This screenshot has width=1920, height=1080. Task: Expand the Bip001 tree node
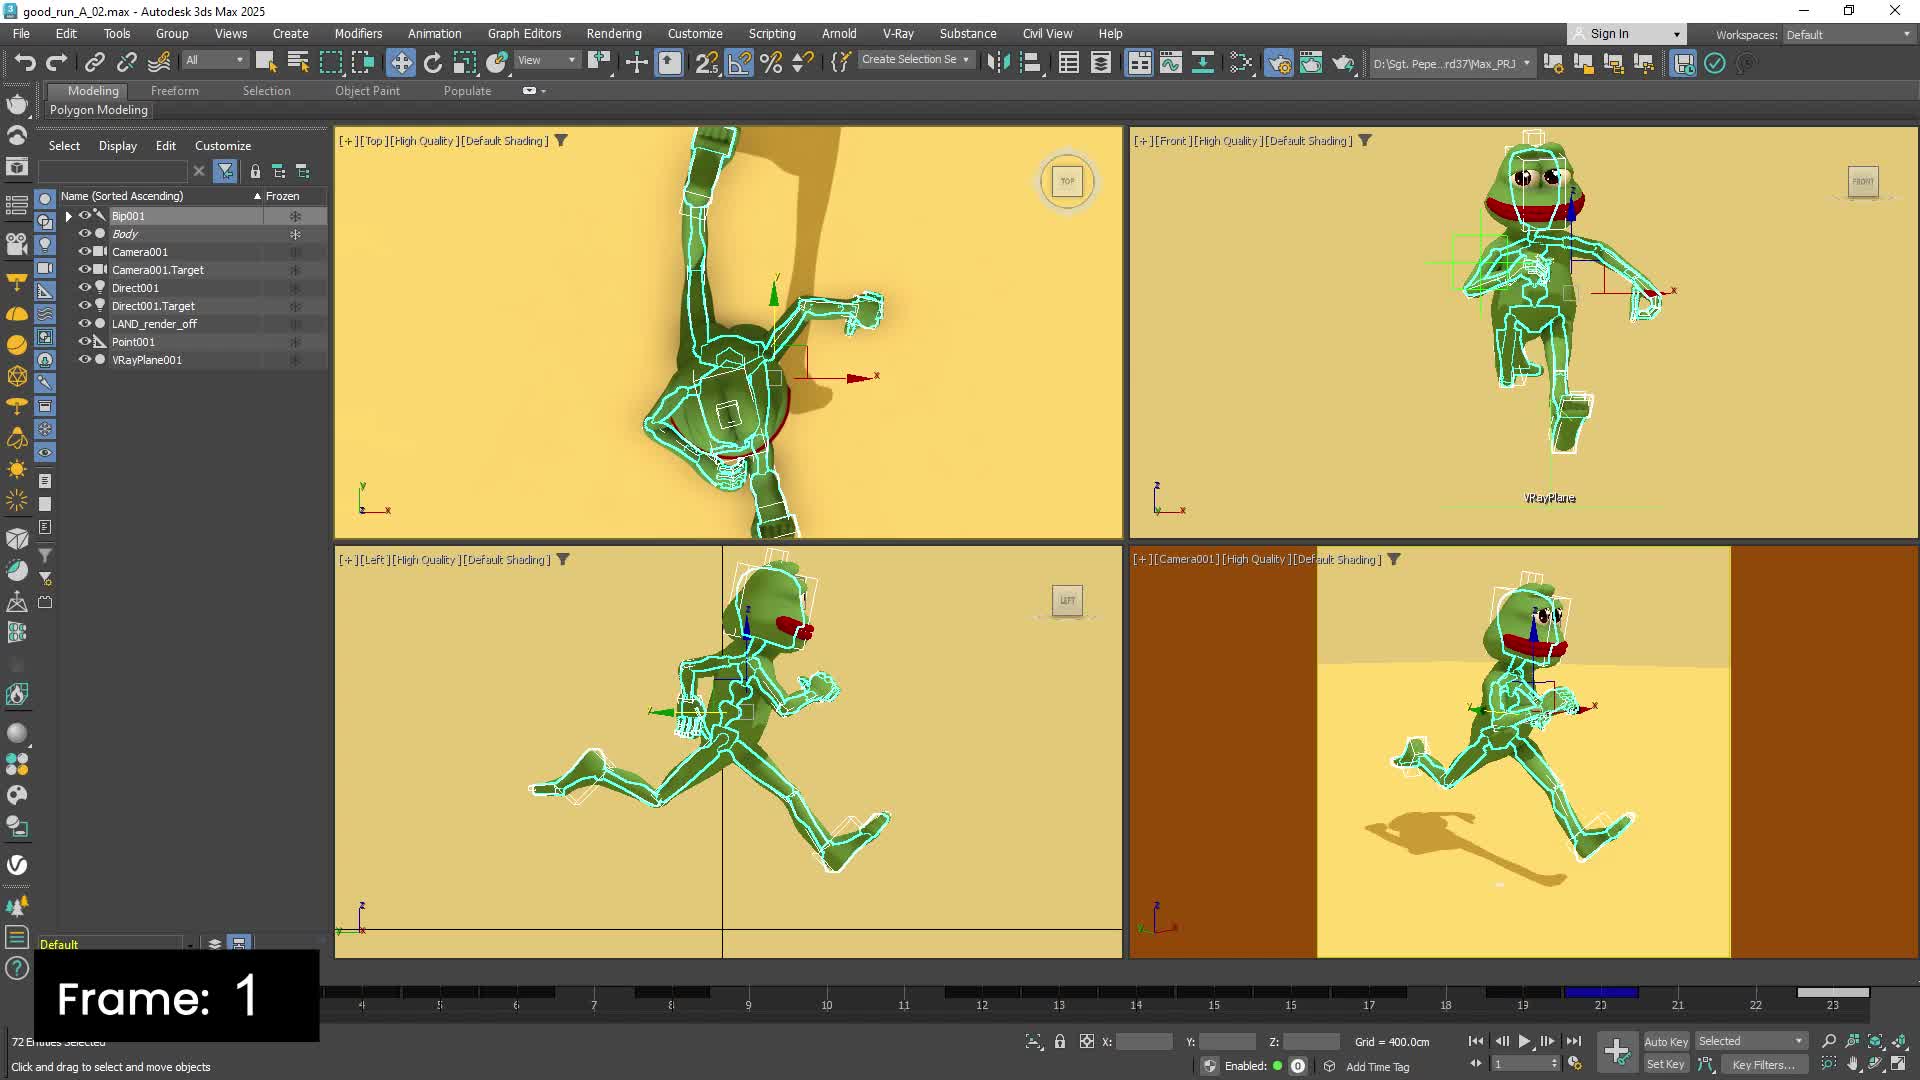pyautogui.click(x=68, y=216)
